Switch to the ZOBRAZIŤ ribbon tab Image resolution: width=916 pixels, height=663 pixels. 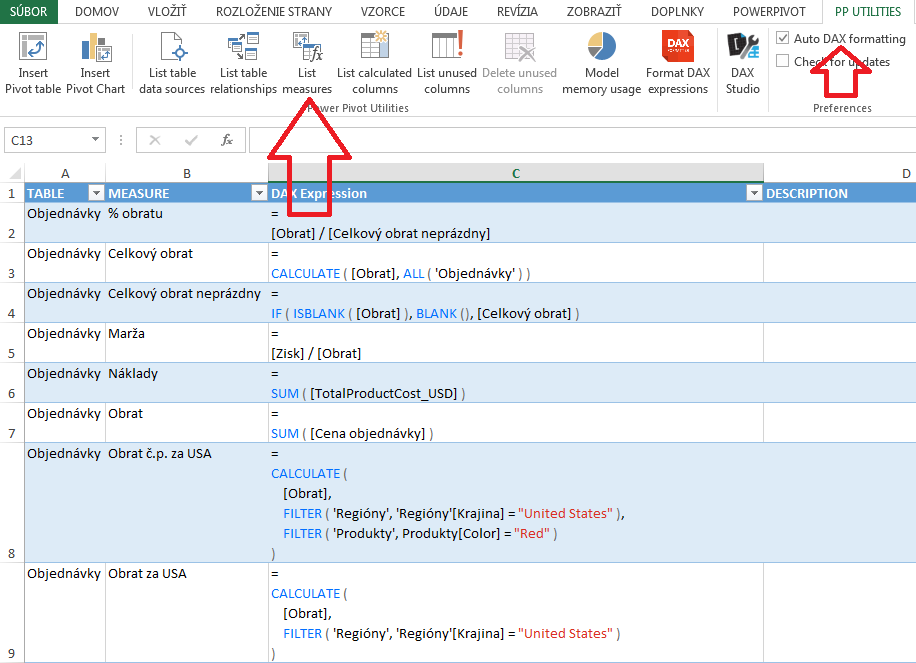click(x=594, y=12)
